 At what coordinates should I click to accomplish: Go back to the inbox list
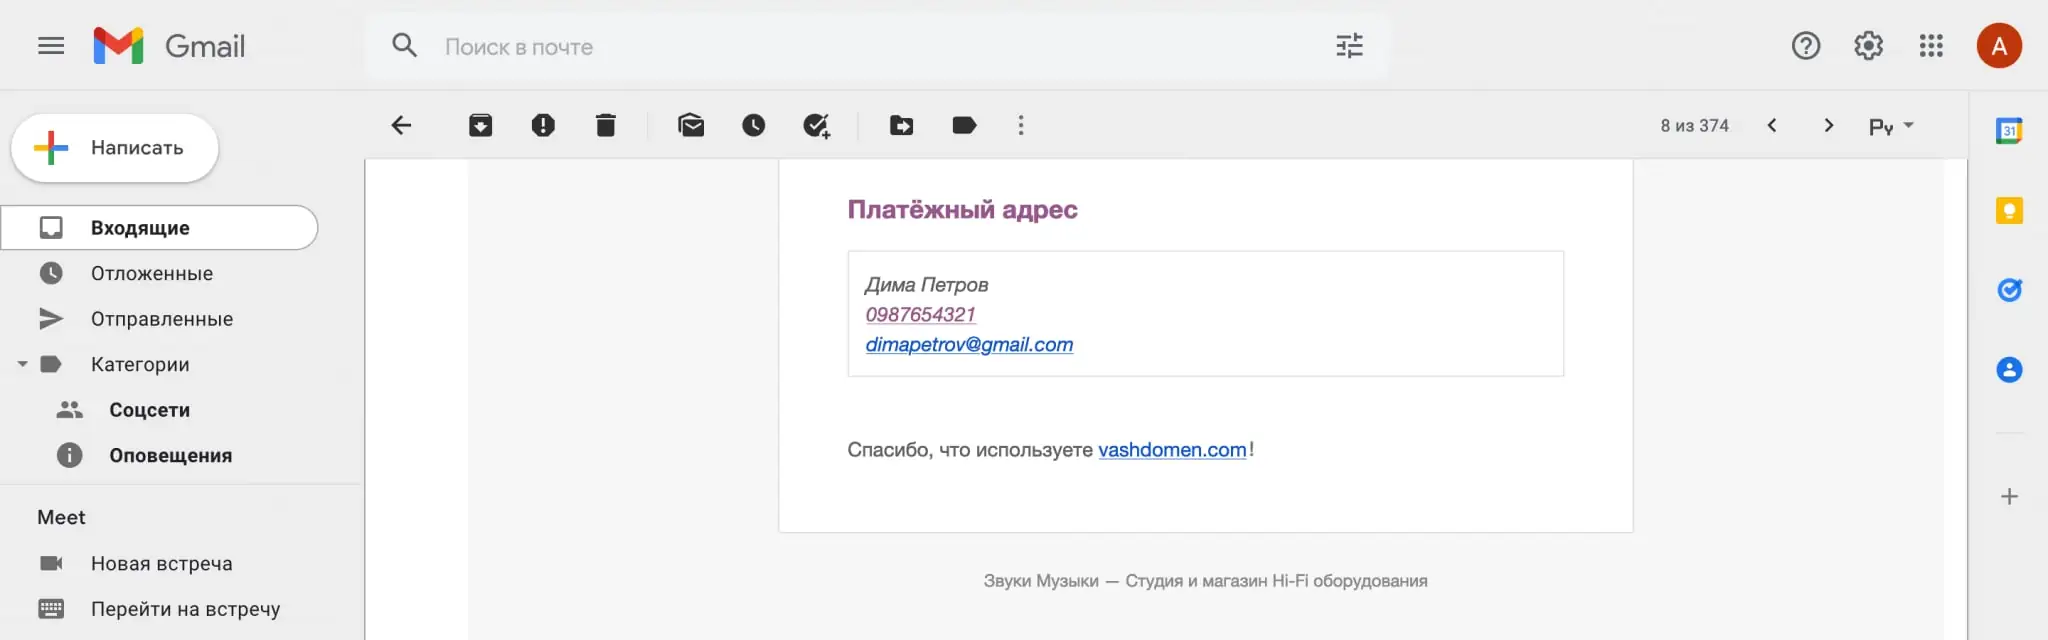click(x=401, y=125)
